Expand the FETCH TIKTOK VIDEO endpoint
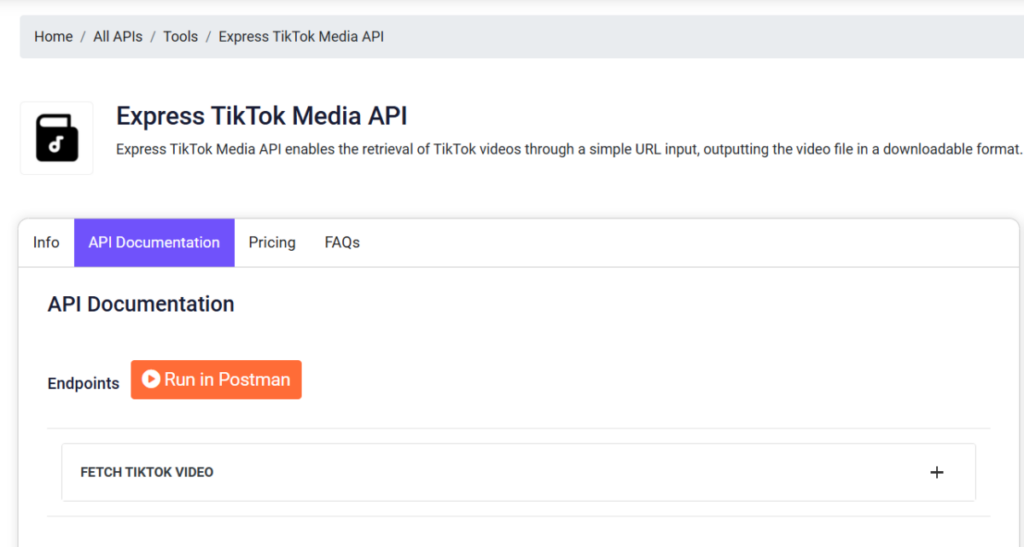 (x=519, y=473)
